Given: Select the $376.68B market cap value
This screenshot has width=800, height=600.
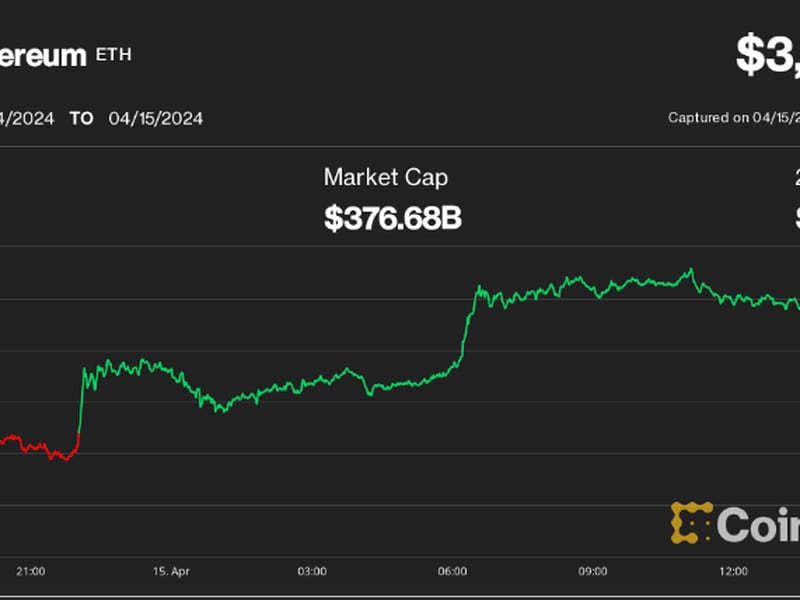Looking at the screenshot, I should [x=392, y=218].
